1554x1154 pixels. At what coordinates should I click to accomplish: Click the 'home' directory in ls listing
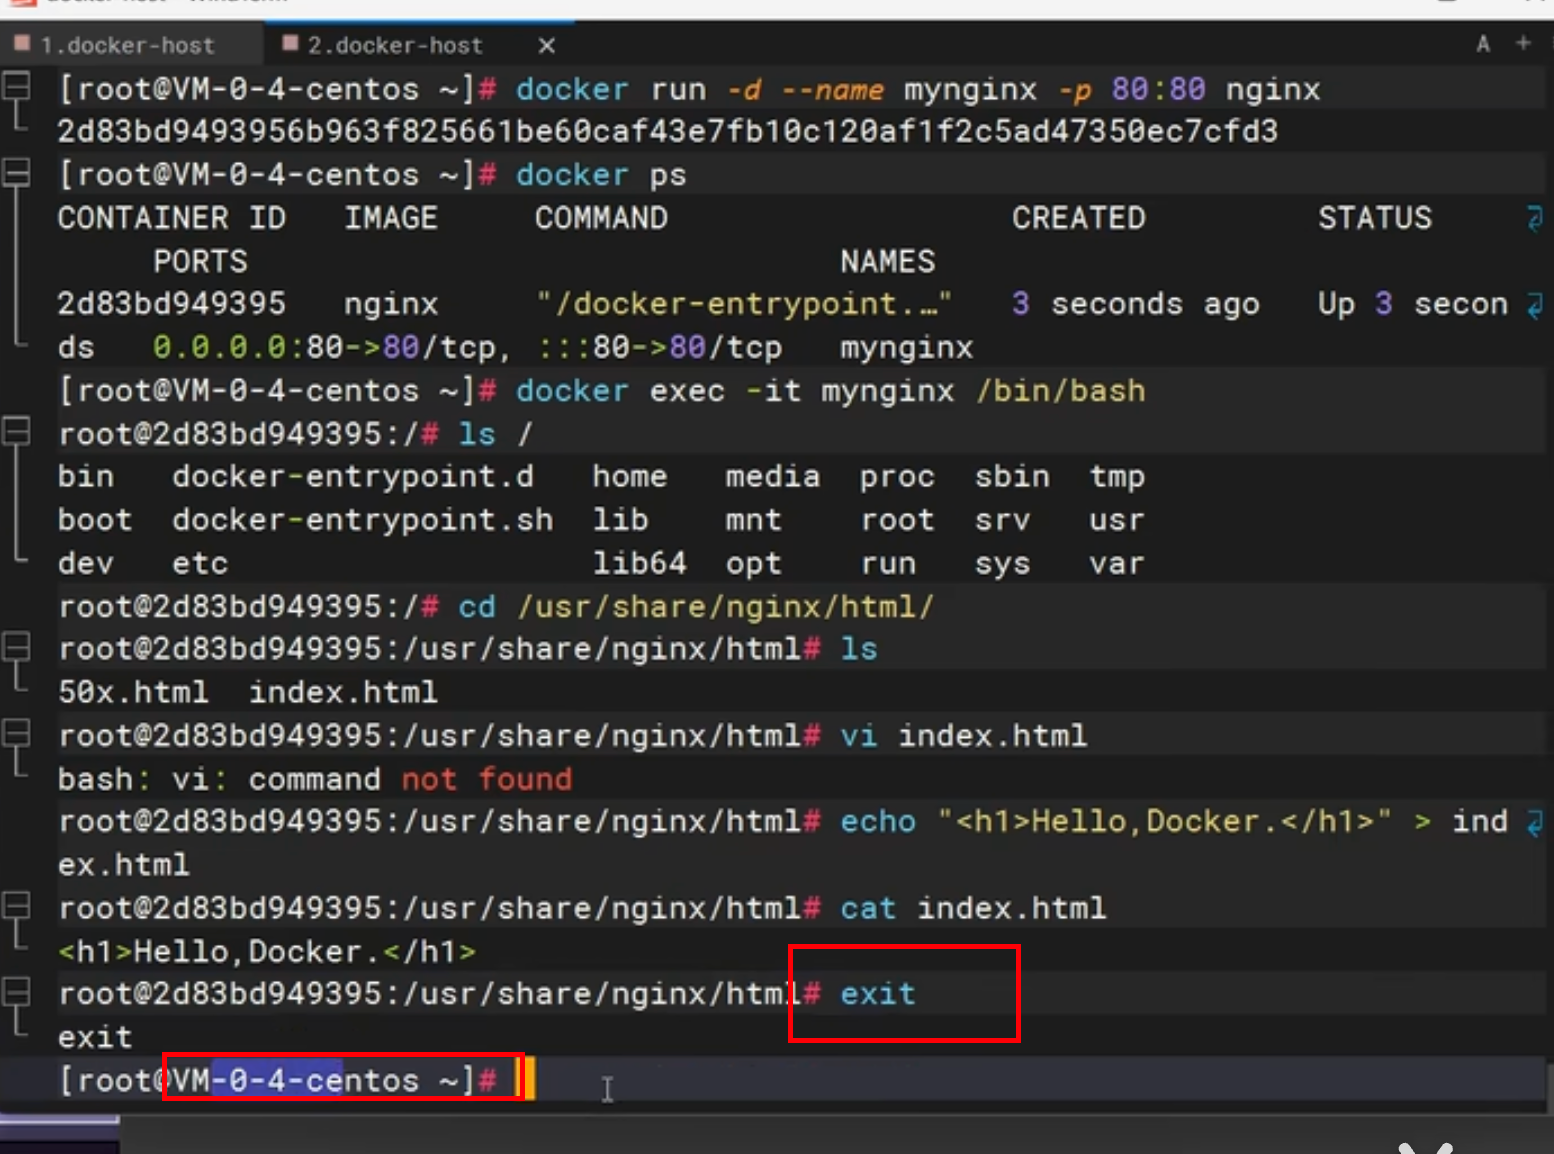click(630, 476)
